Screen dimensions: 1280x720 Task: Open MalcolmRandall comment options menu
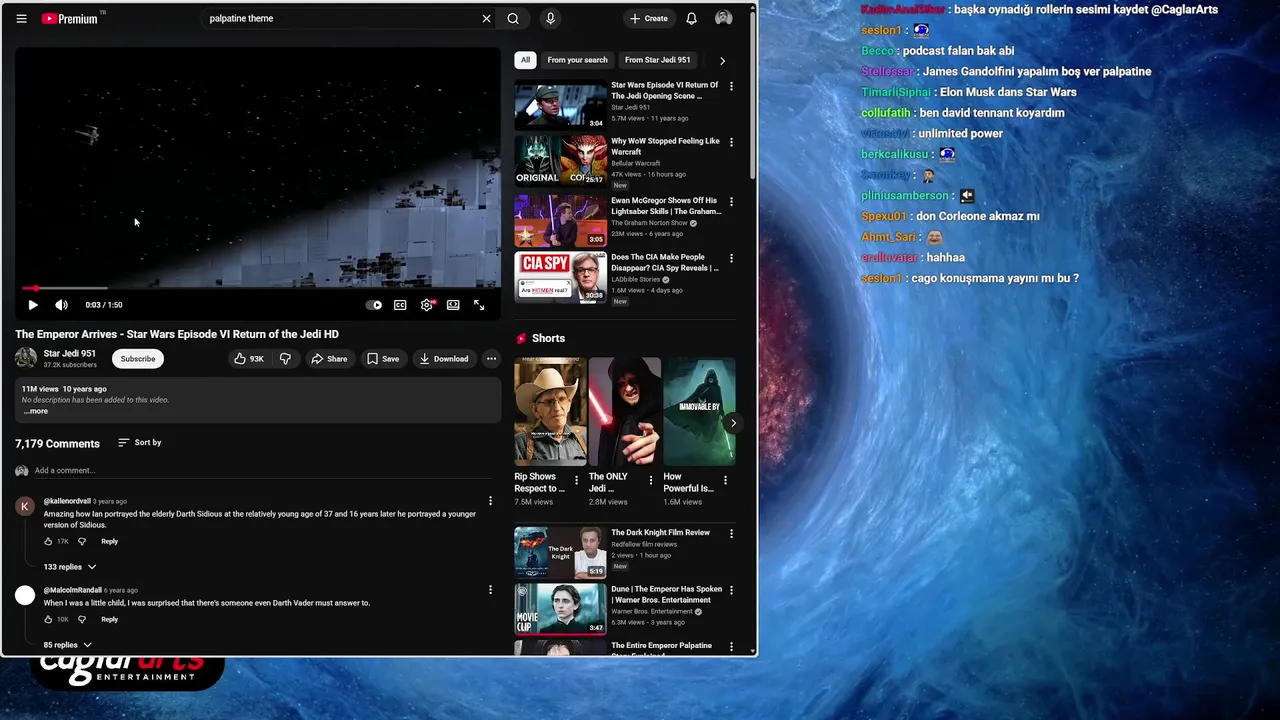coord(490,590)
